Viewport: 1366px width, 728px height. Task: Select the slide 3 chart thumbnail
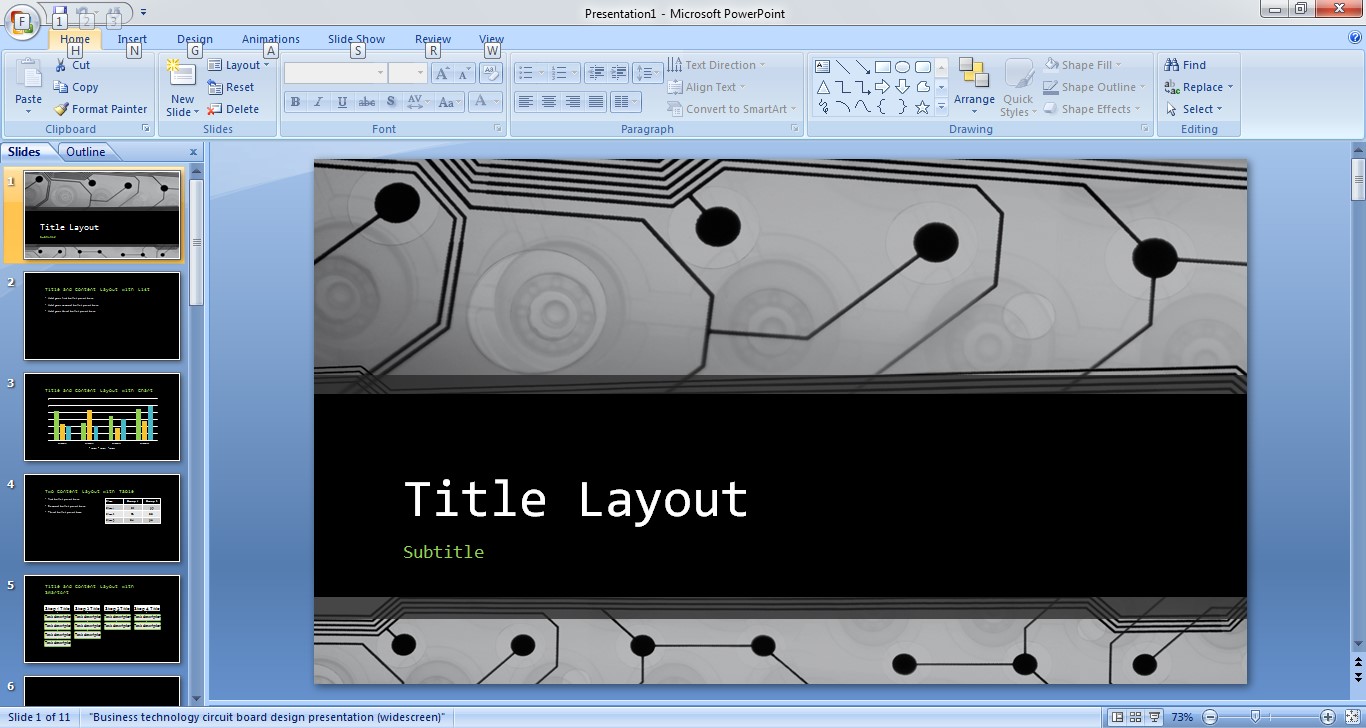(x=103, y=416)
